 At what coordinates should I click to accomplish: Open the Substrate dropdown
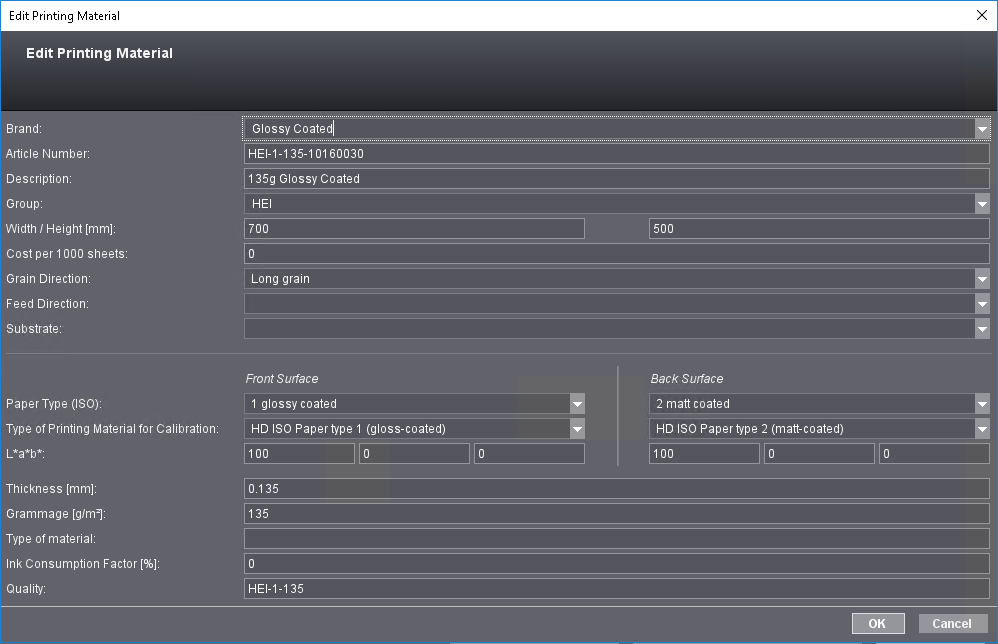(x=982, y=329)
